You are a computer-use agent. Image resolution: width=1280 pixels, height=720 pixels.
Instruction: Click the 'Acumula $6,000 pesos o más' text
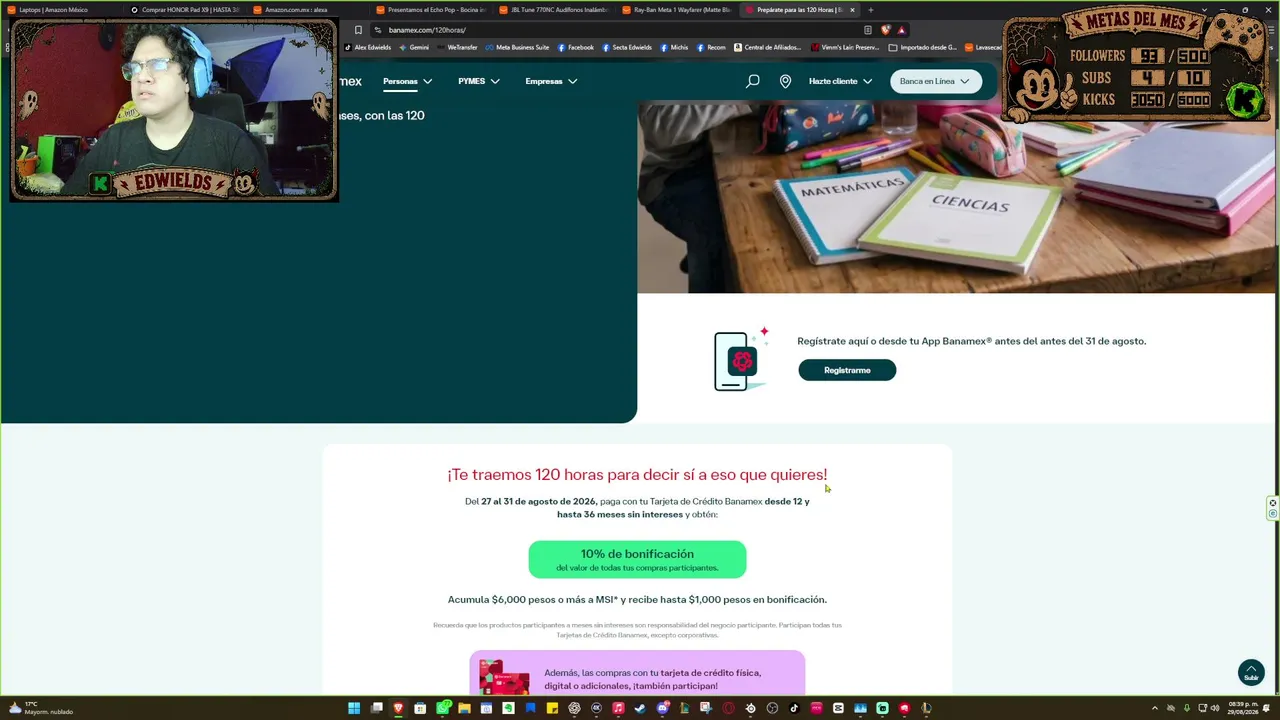coord(637,600)
